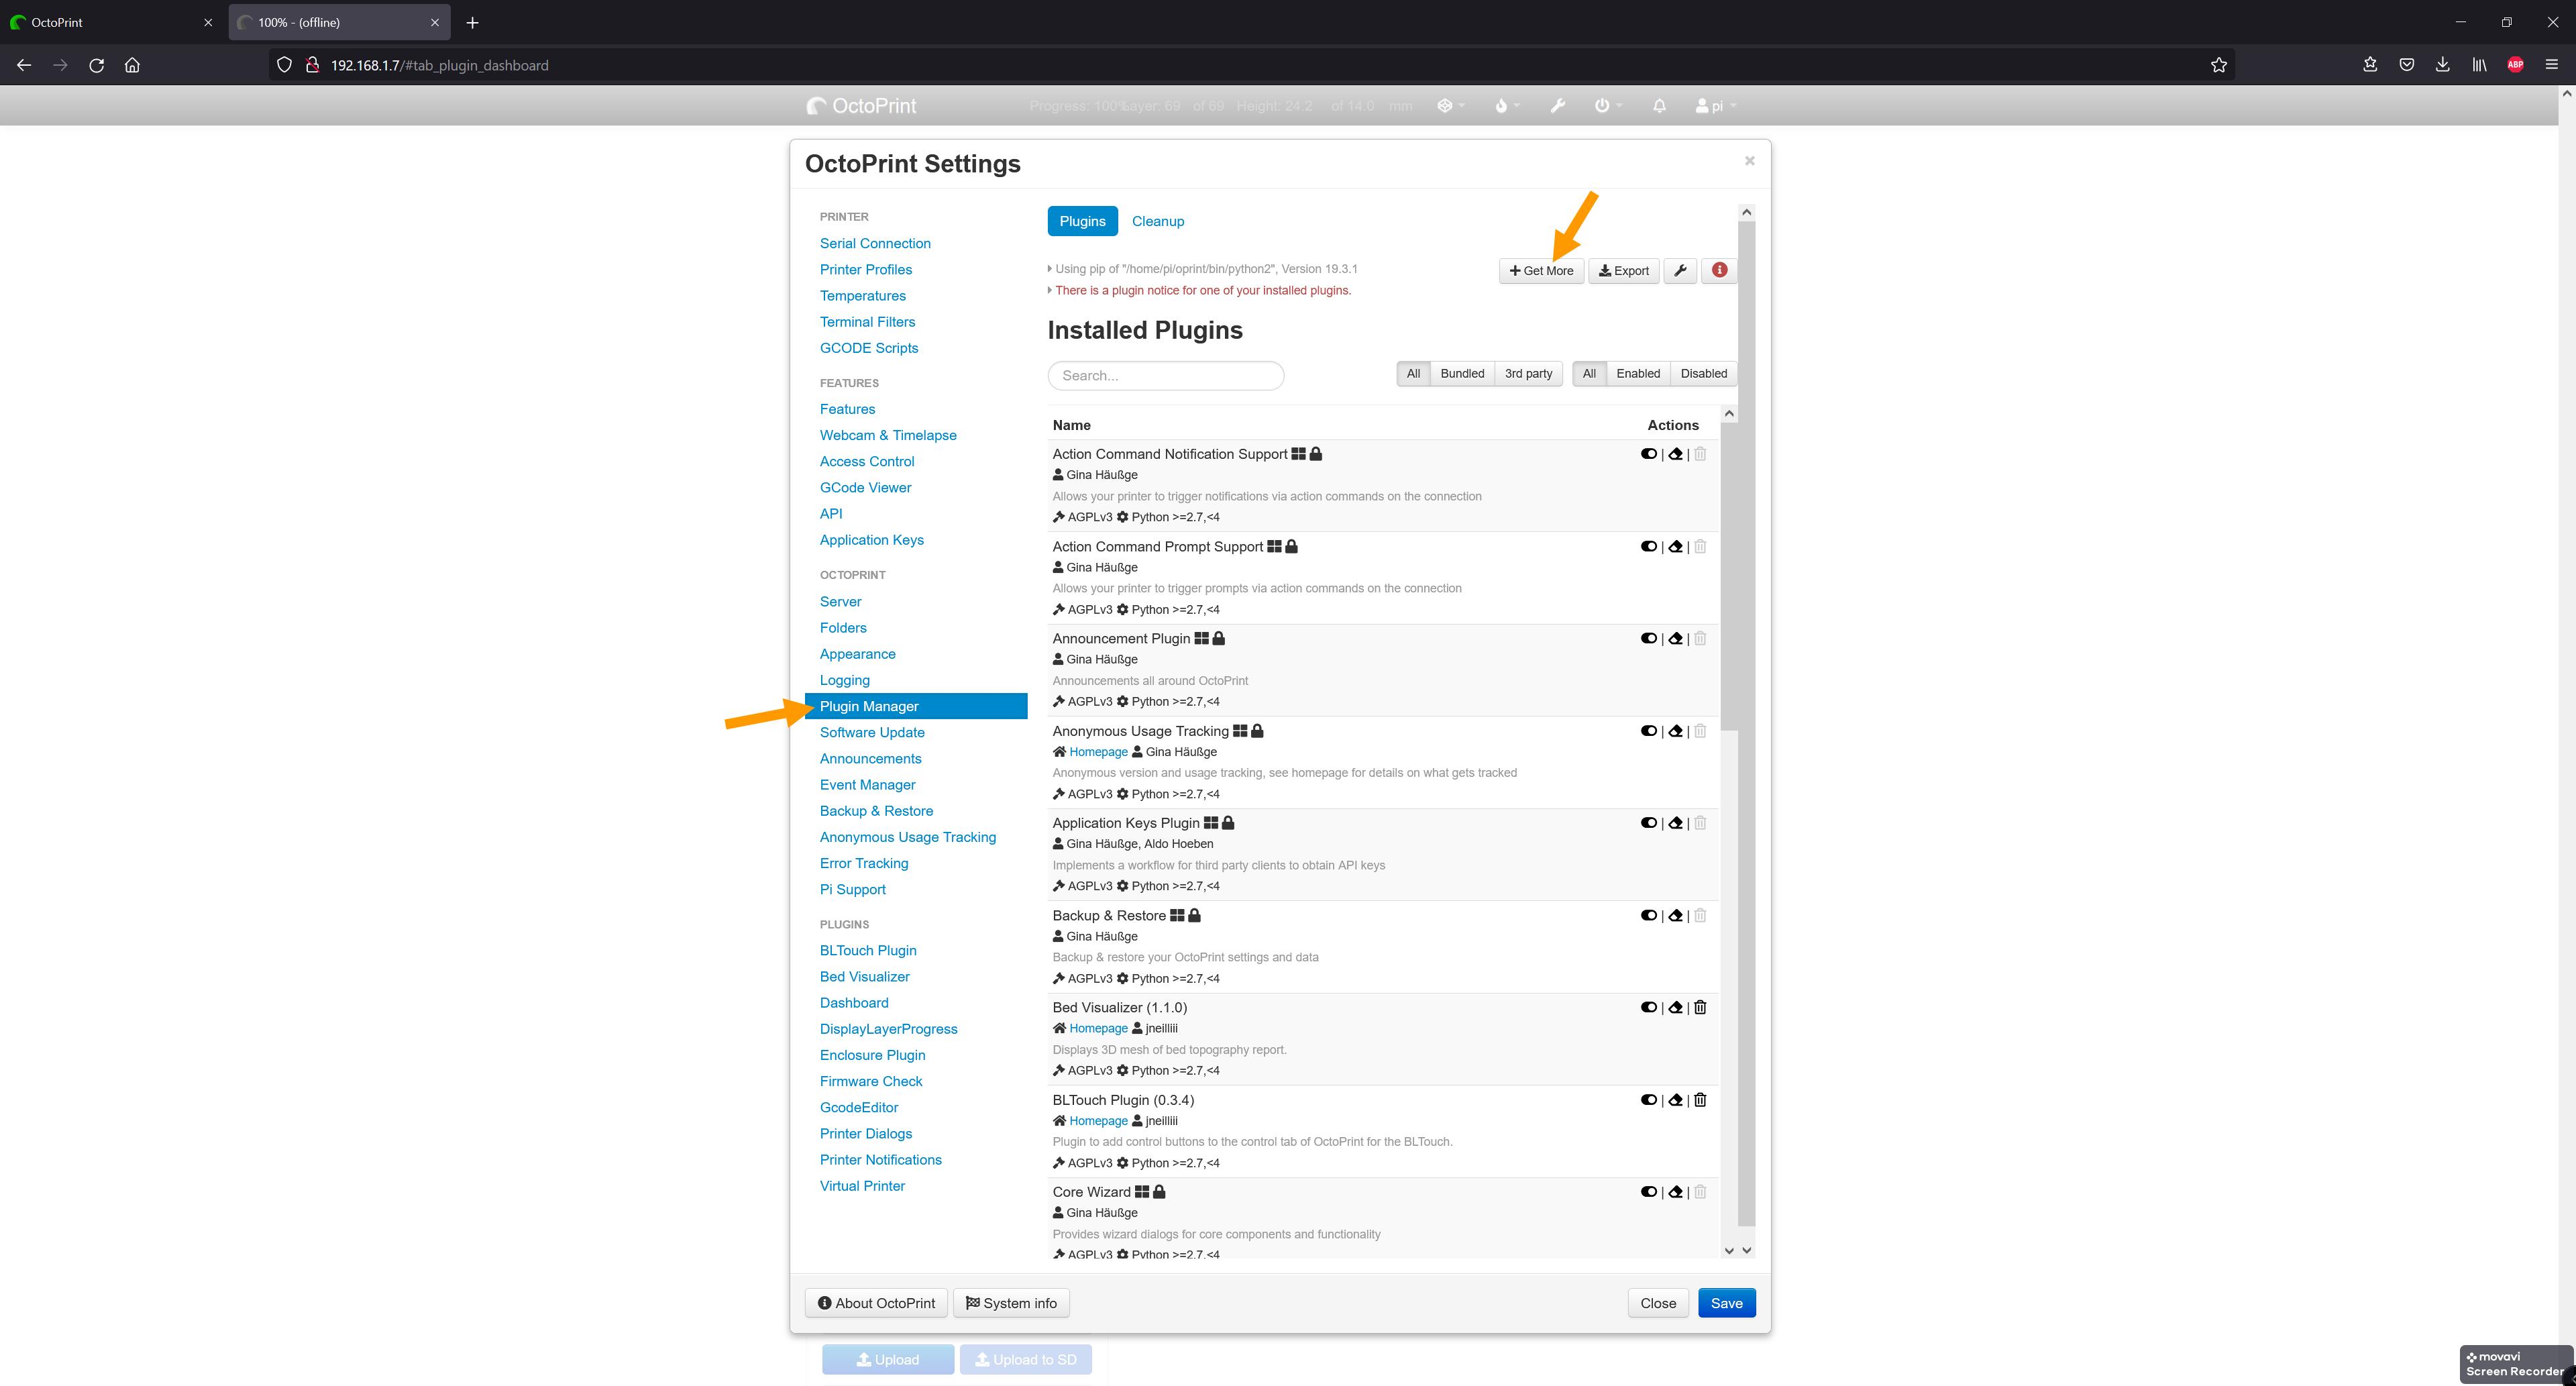Open notifications bell in OctoPrint navbar
2576x1386 pixels.
1659,106
